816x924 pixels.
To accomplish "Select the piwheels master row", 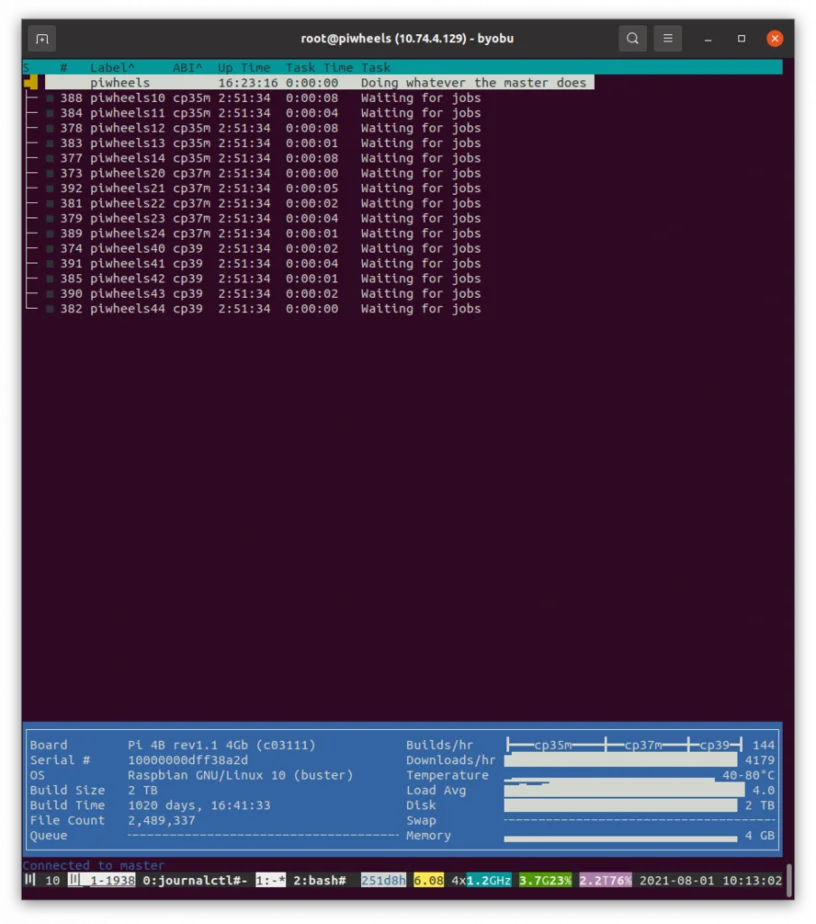I will 319,82.
